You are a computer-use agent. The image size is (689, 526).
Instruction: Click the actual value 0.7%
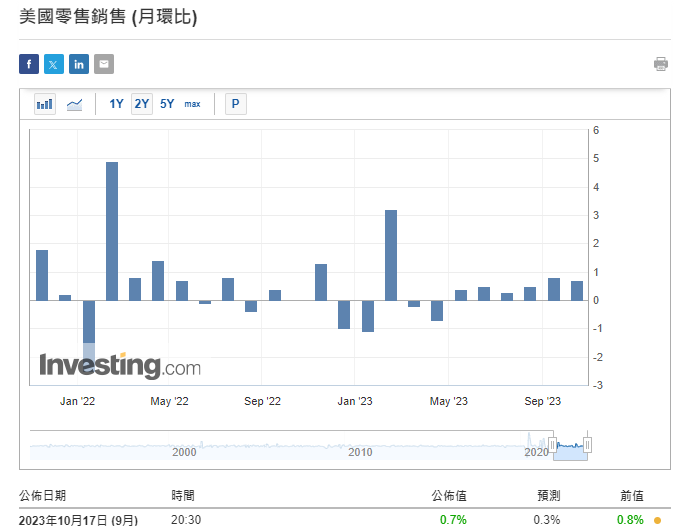pos(453,520)
